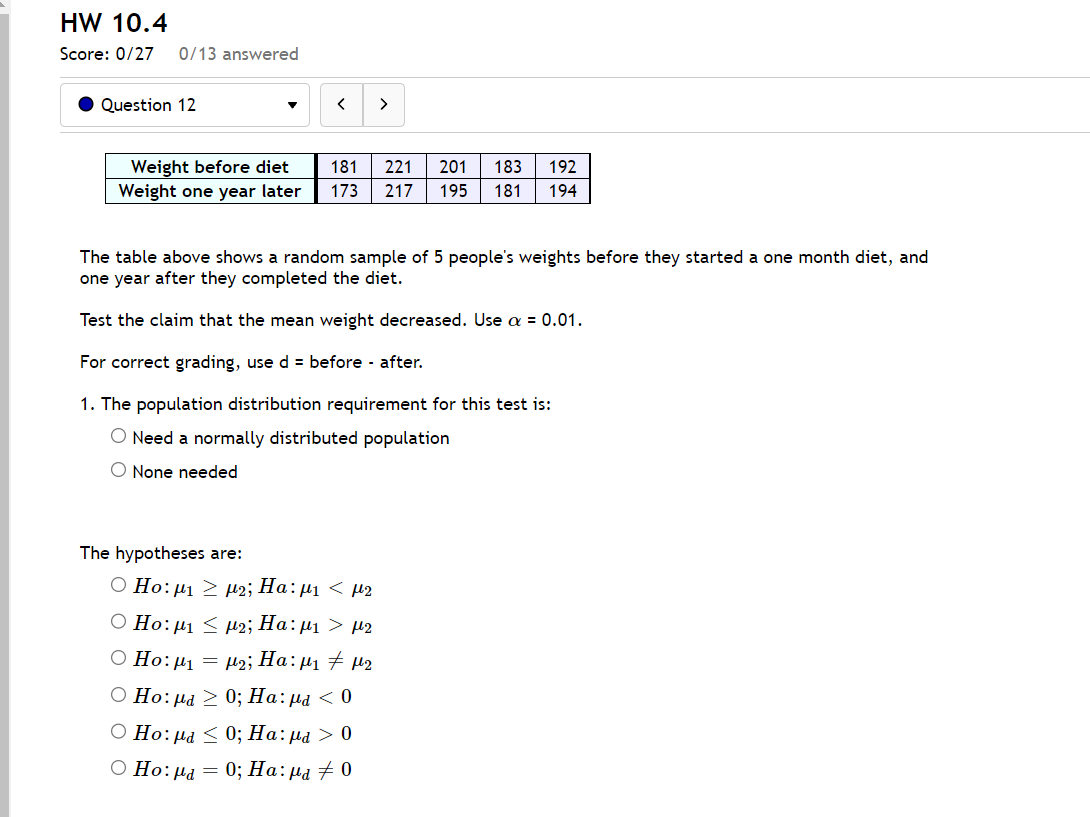The width and height of the screenshot is (1090, 817).
Task: Click the table cell with value 192
Action: pos(562,167)
